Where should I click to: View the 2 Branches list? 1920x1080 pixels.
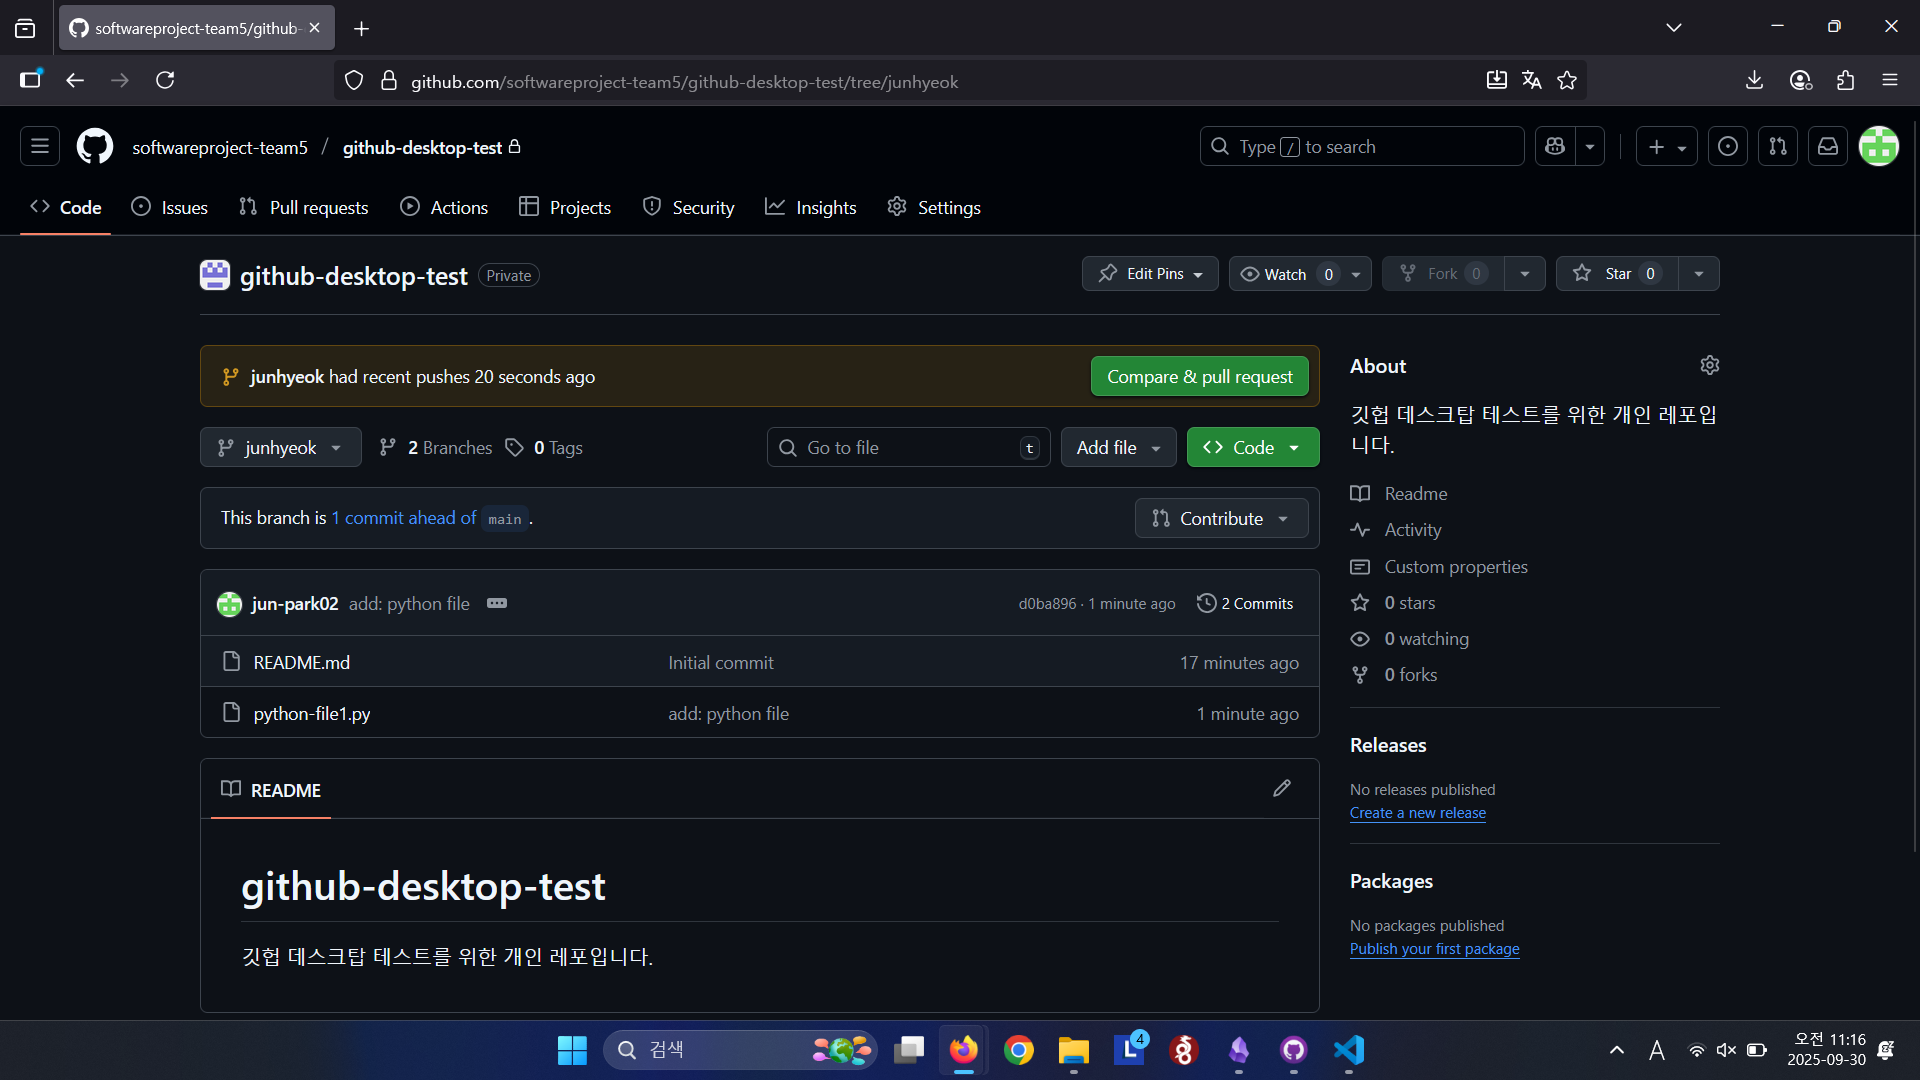436,448
